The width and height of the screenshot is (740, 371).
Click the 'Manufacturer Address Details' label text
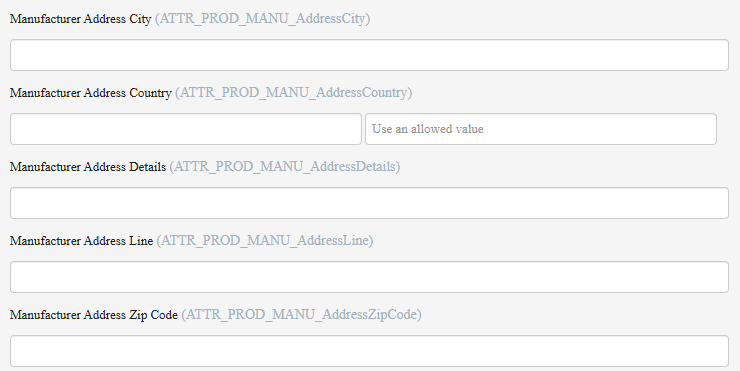(x=88, y=167)
